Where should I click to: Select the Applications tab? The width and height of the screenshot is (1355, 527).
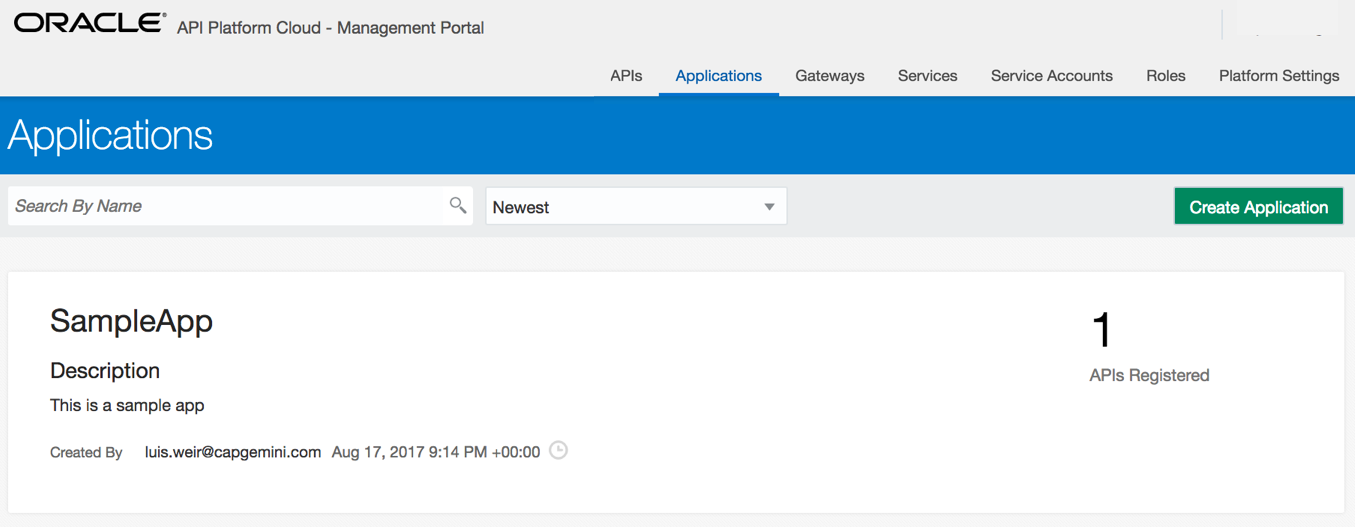point(719,76)
